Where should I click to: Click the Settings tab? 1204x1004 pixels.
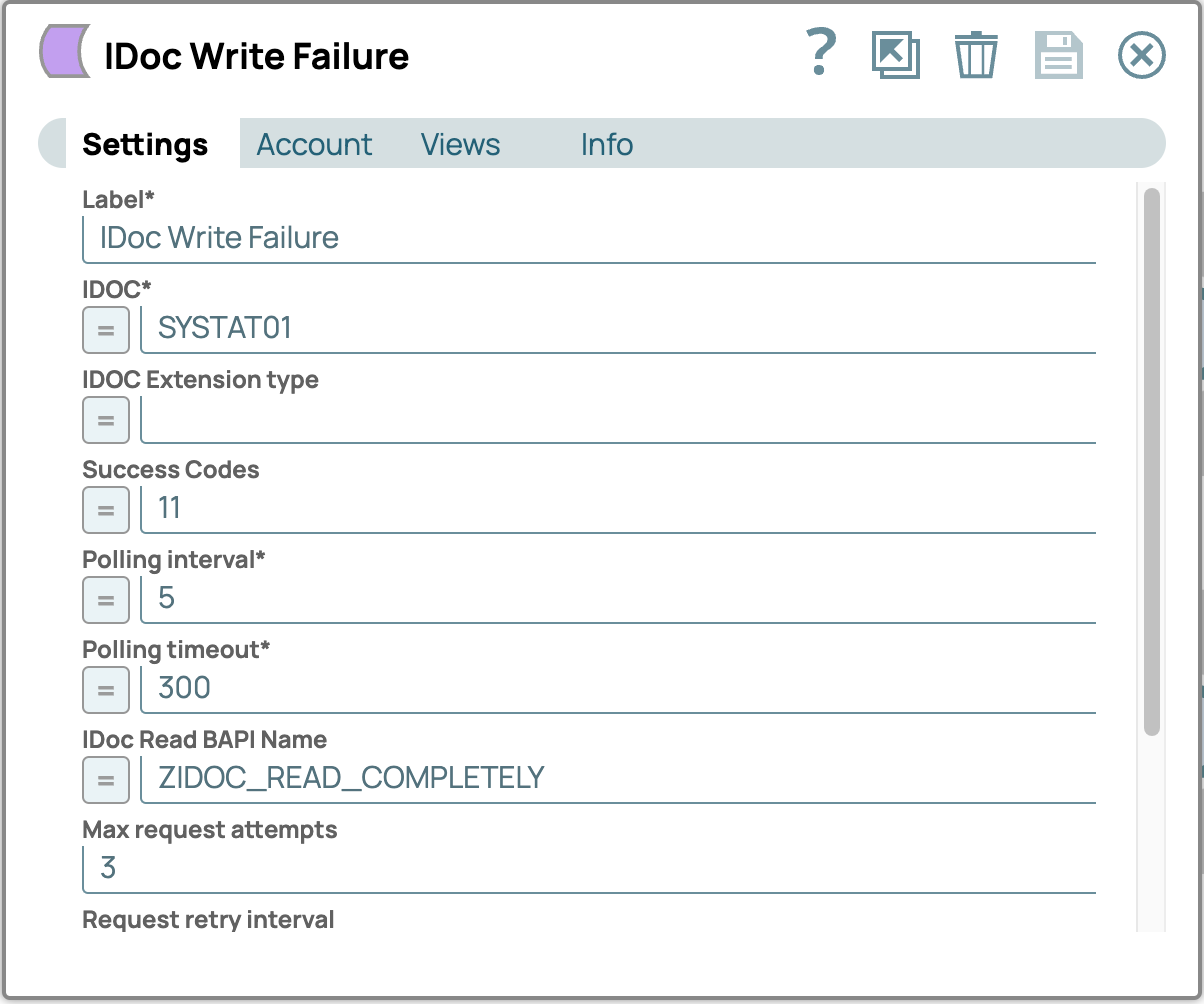click(x=145, y=145)
